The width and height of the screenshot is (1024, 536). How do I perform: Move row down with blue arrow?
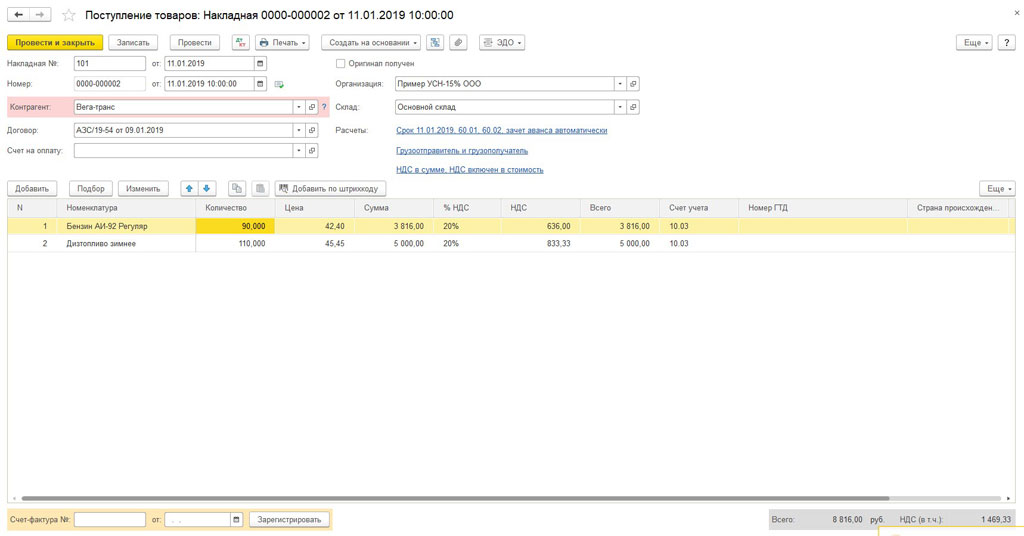pyautogui.click(x=207, y=188)
